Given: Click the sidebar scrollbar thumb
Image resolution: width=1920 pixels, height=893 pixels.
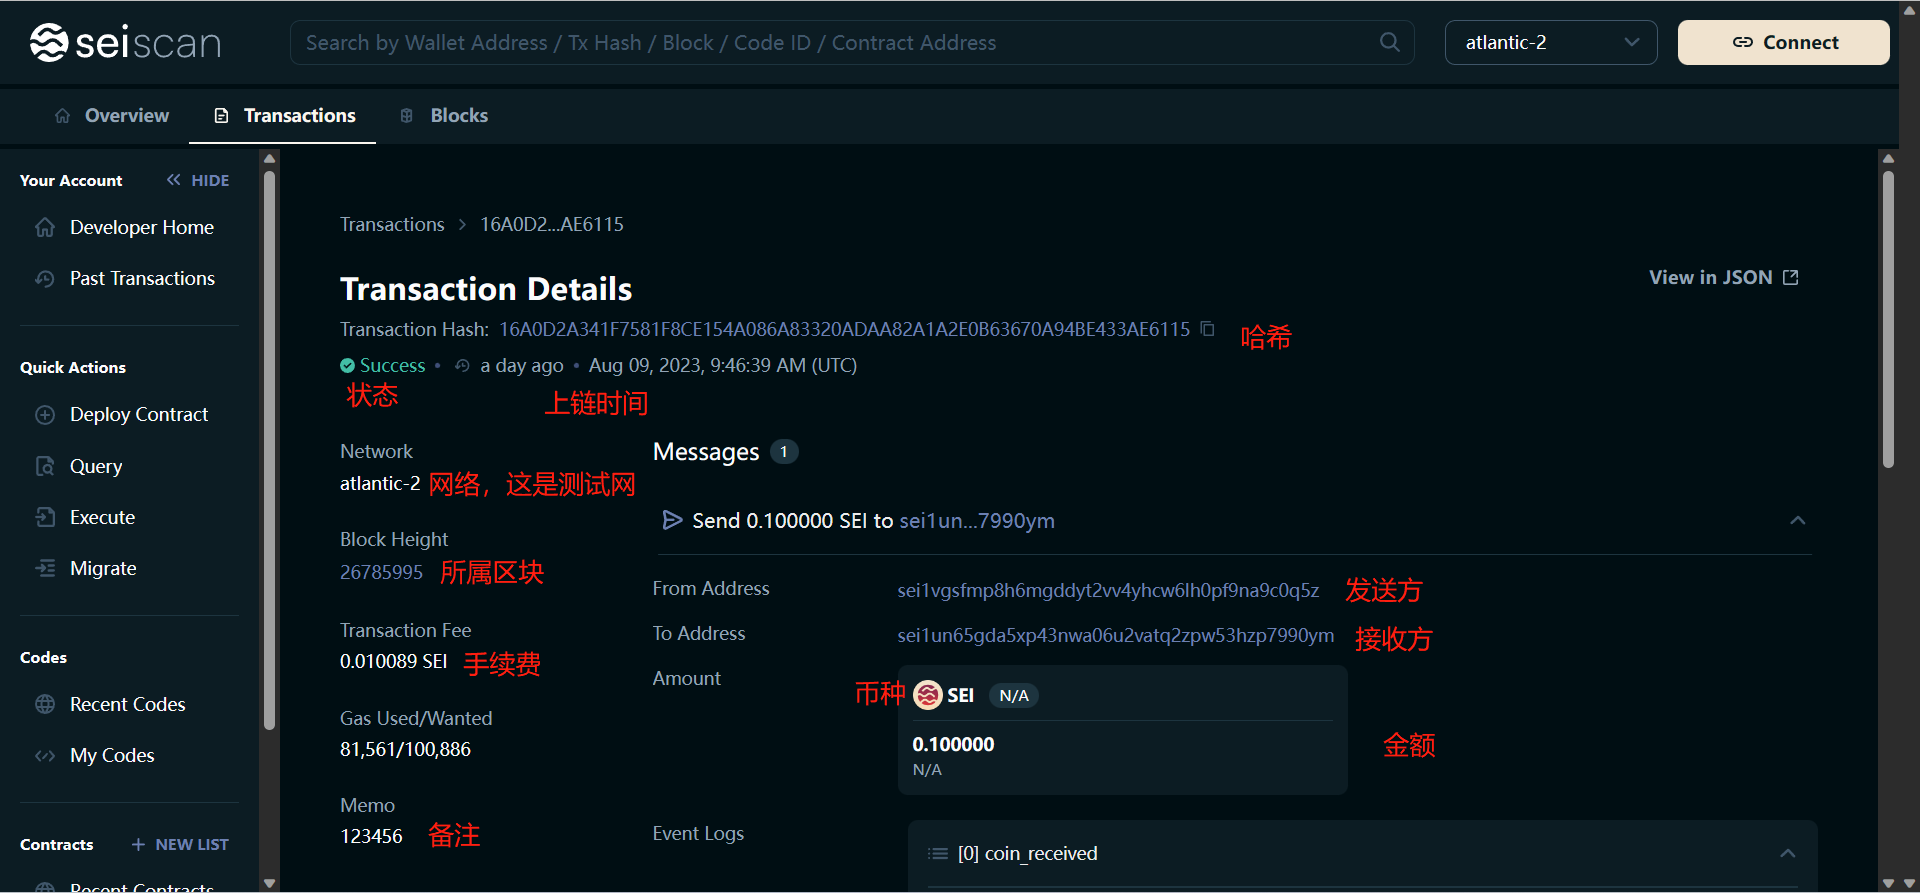Looking at the screenshot, I should 269,450.
